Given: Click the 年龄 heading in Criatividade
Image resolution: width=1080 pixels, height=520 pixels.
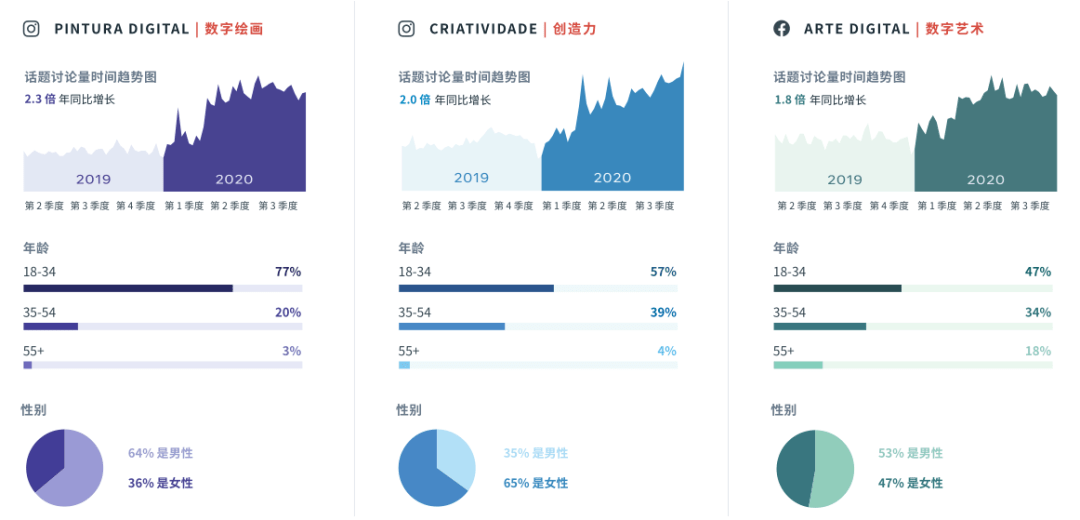Looking at the screenshot, I should point(411,248).
